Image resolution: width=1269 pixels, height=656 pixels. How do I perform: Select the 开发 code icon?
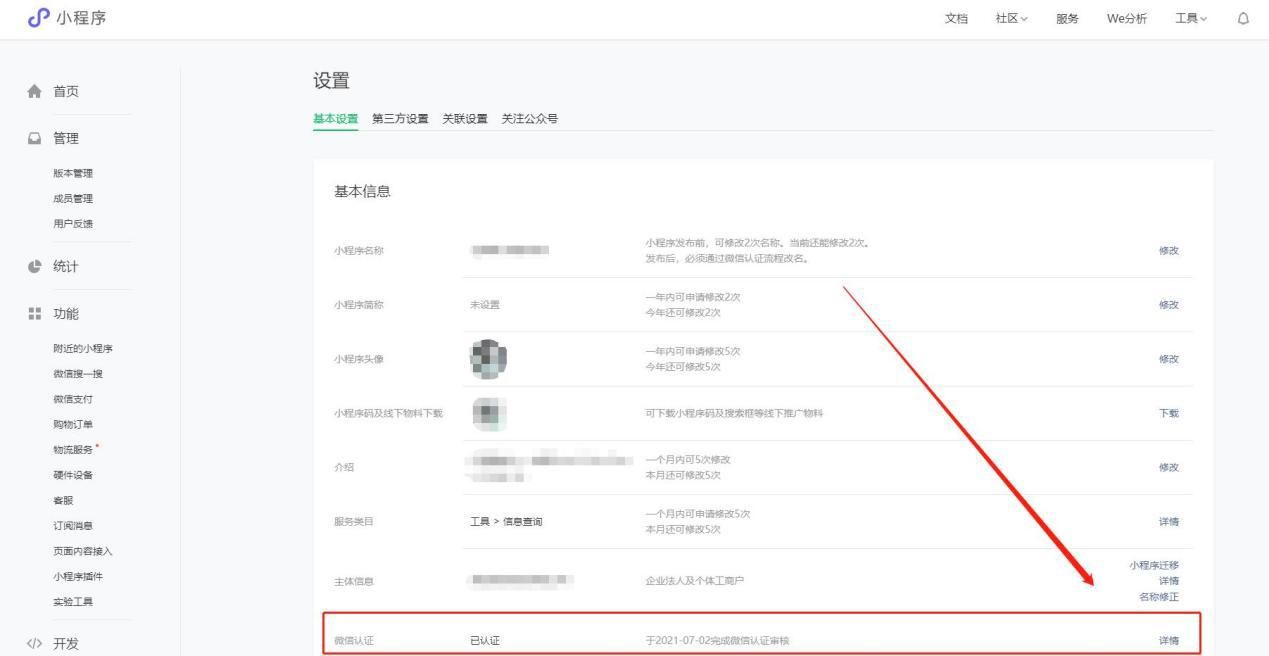click(x=35, y=644)
